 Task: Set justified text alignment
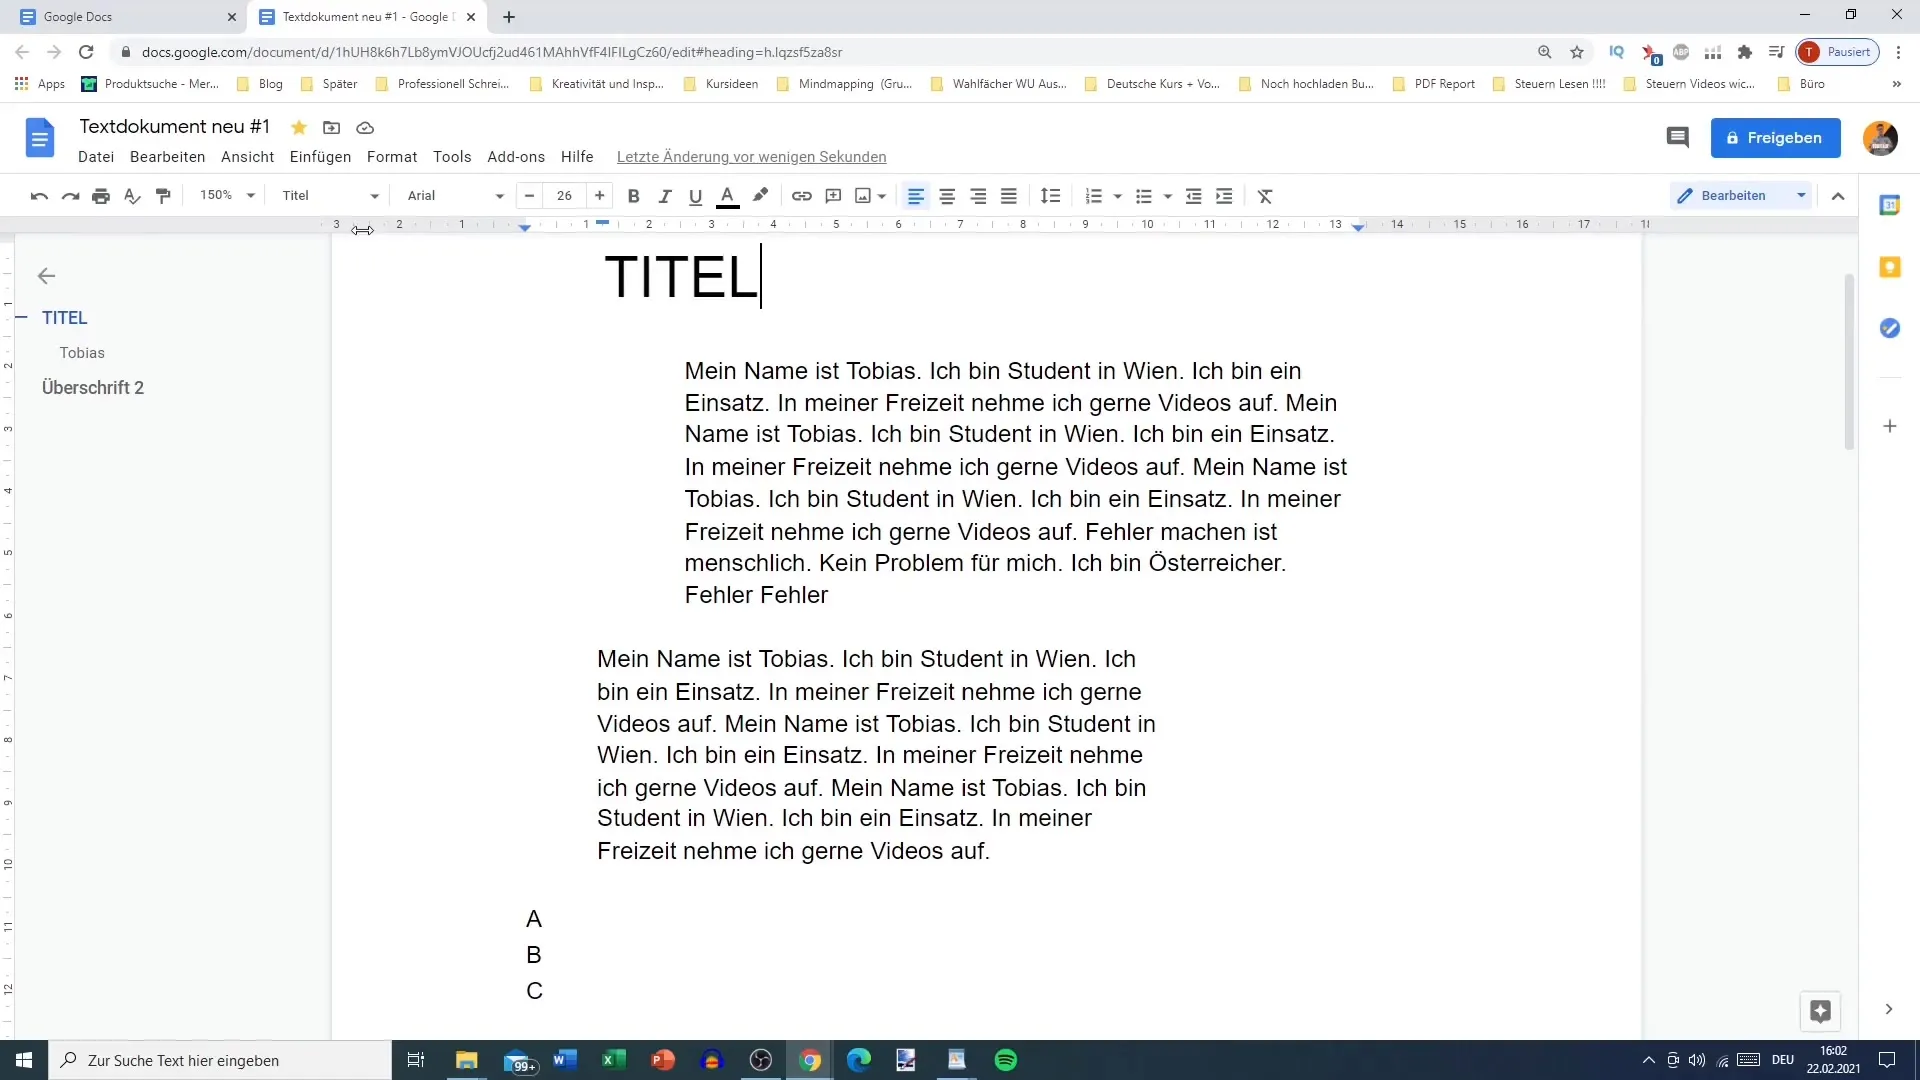click(x=1009, y=196)
